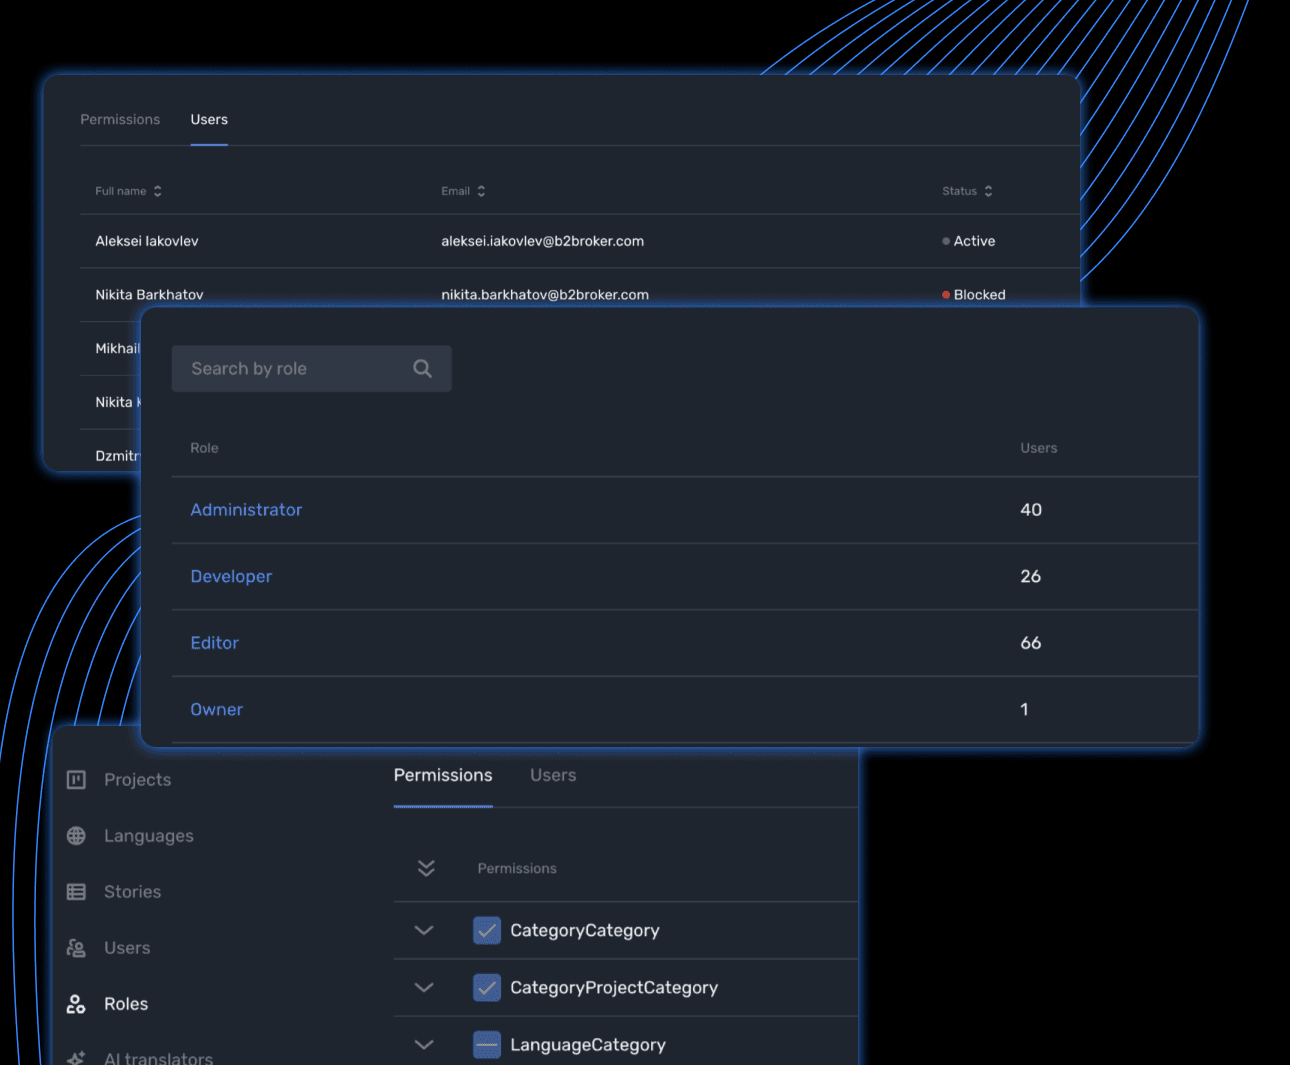Click the search magnifier in the role search bar

coord(422,368)
